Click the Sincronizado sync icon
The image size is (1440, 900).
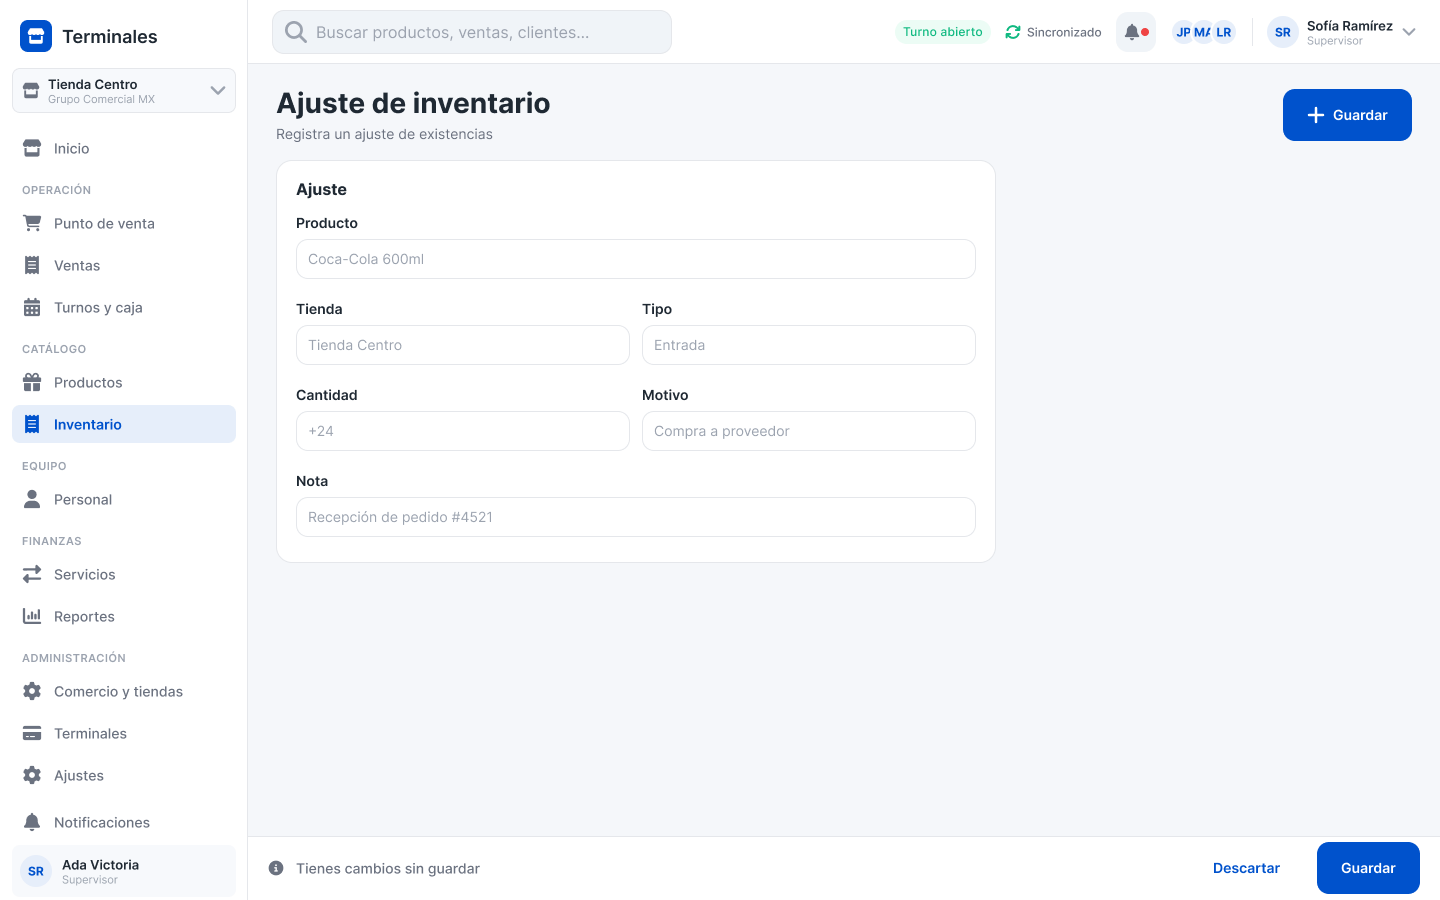pos(1013,32)
